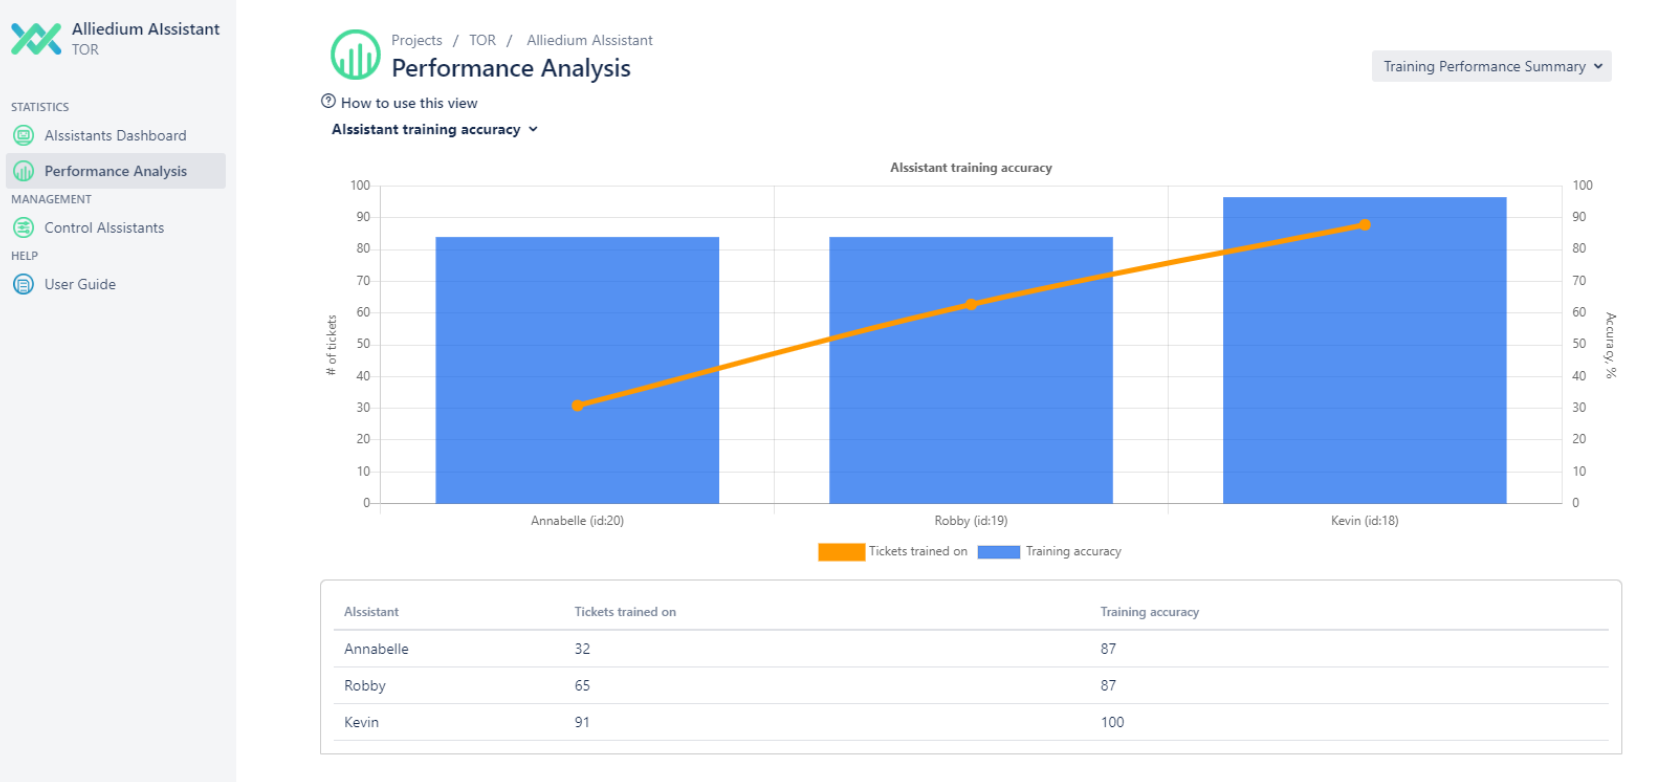This screenshot has width=1654, height=782.
Task: Go to Projects breadcrumb link
Action: click(x=416, y=41)
